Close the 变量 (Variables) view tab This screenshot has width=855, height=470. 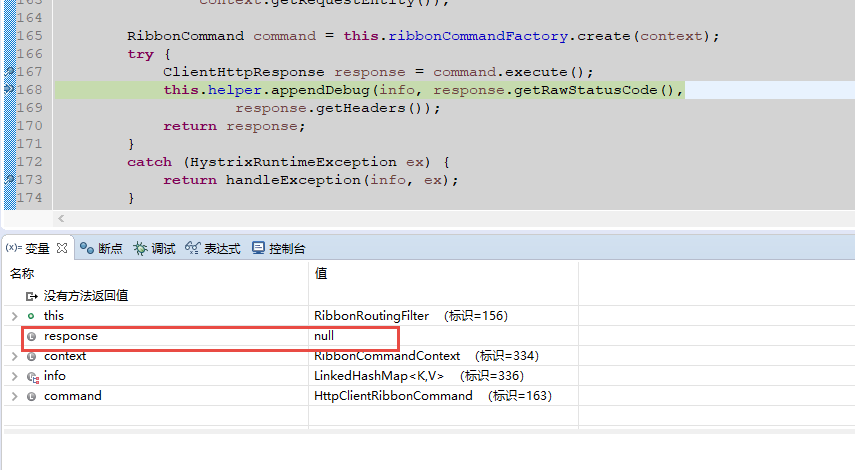click(x=62, y=248)
